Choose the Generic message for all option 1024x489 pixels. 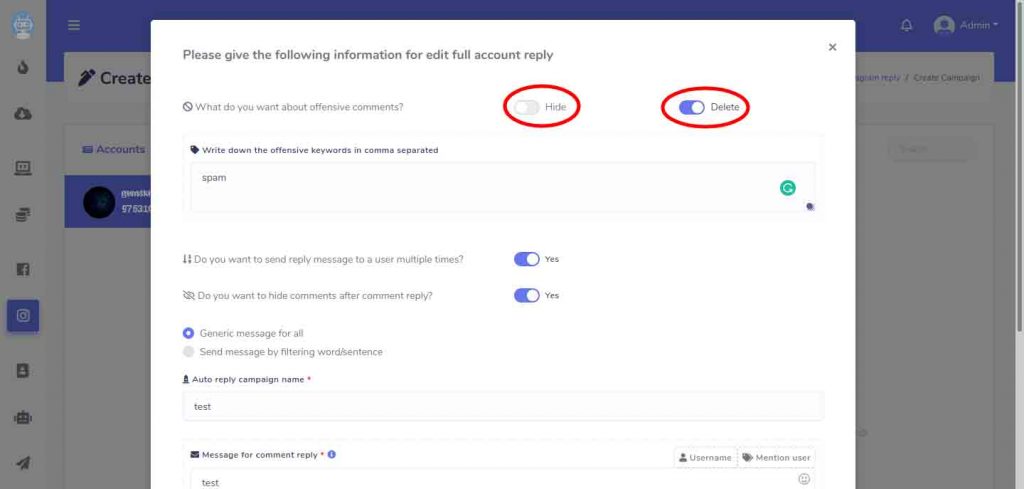pos(244,333)
